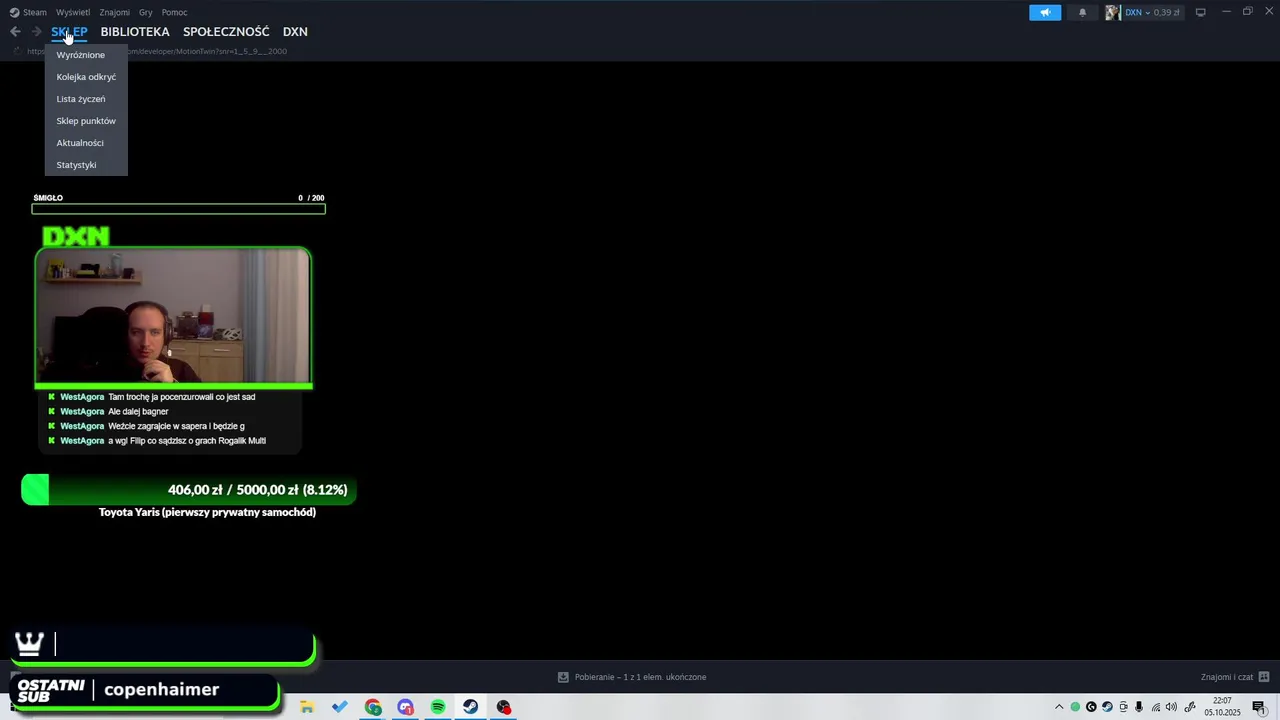Enter Steam Big Picture mode icon
Image resolution: width=1280 pixels, height=720 pixels.
point(1200,12)
